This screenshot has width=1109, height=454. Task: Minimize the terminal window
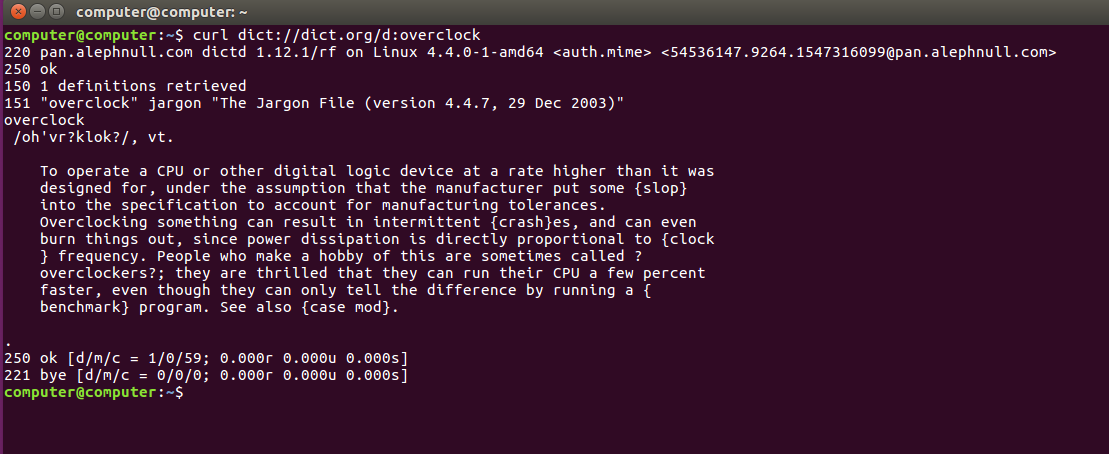pos(37,12)
